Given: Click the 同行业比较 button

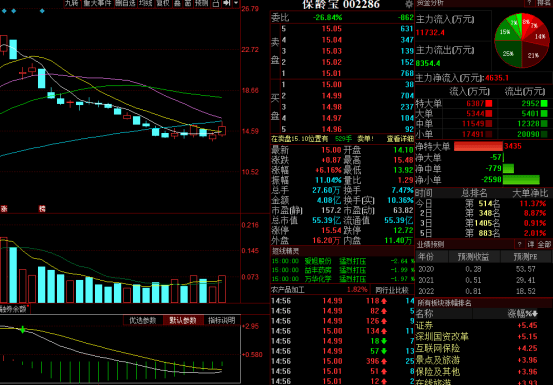Looking at the screenshot, I should point(391,290).
